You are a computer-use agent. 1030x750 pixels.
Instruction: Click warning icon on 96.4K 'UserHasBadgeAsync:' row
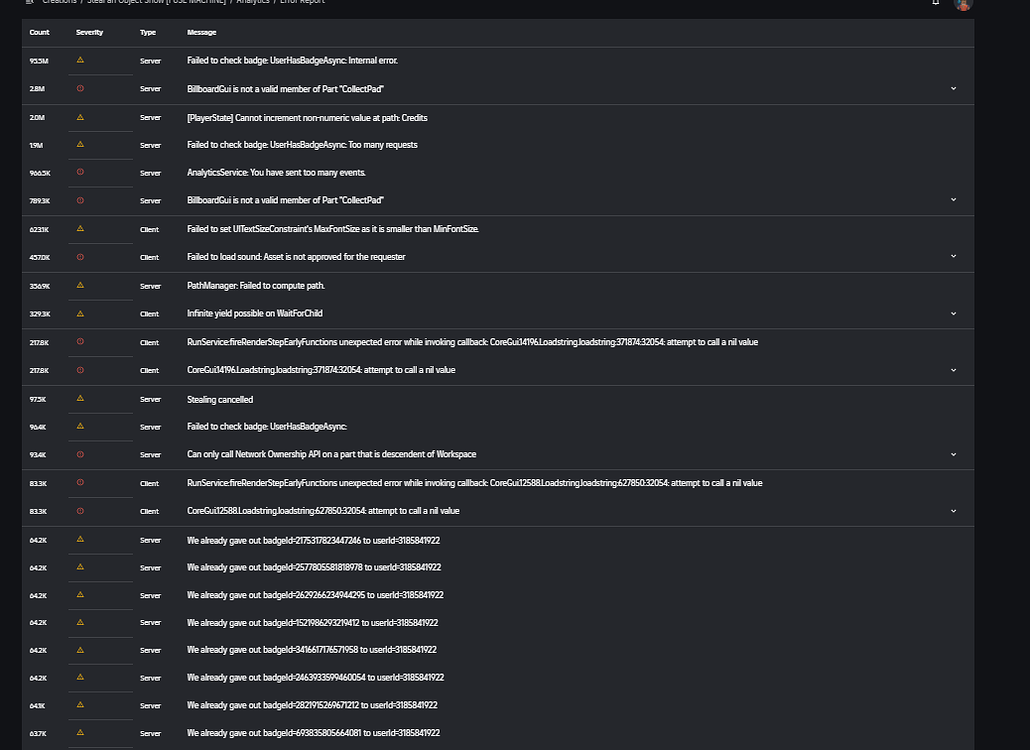[x=80, y=426]
